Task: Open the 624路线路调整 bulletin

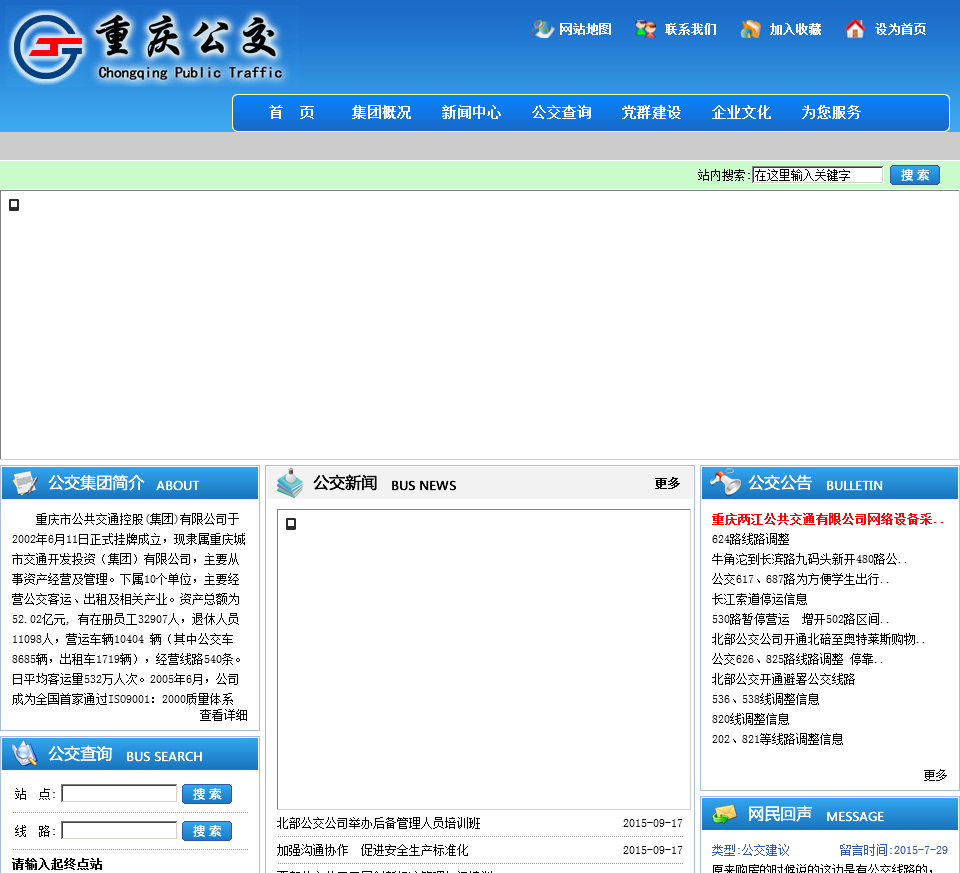Action: (x=751, y=539)
